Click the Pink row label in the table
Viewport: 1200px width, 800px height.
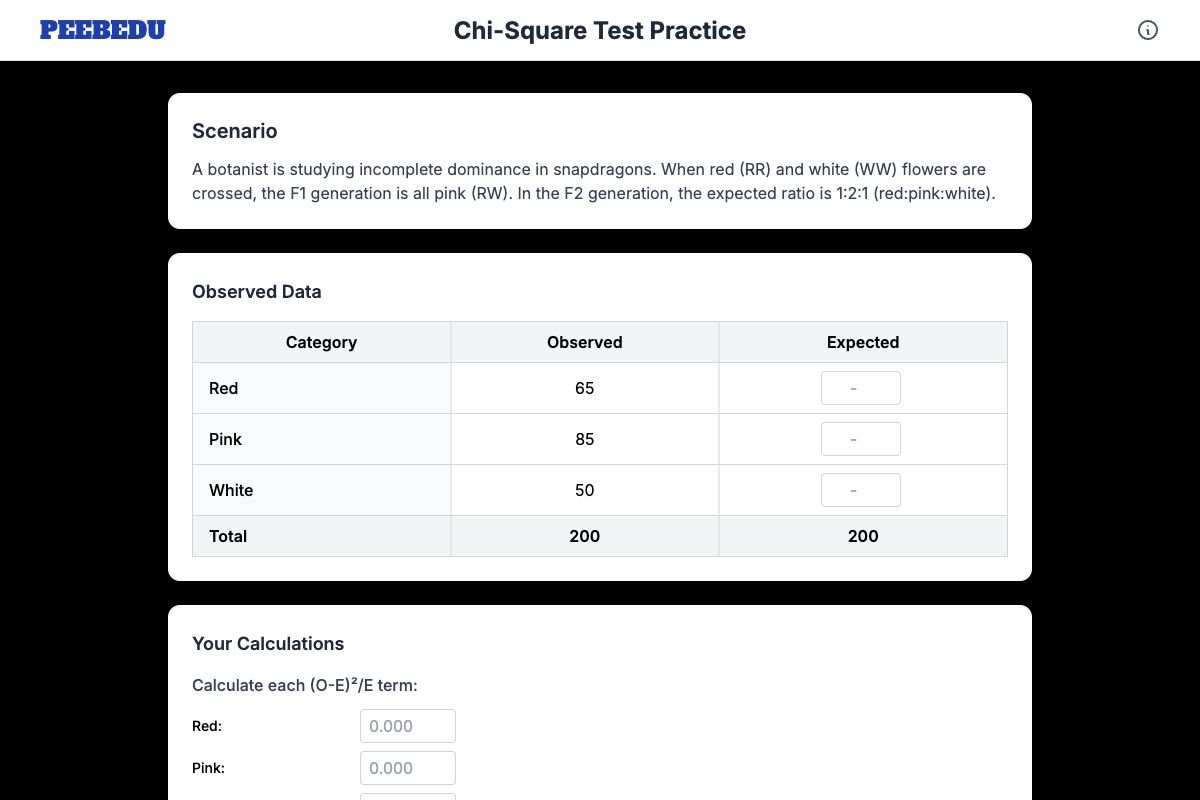[x=225, y=438]
